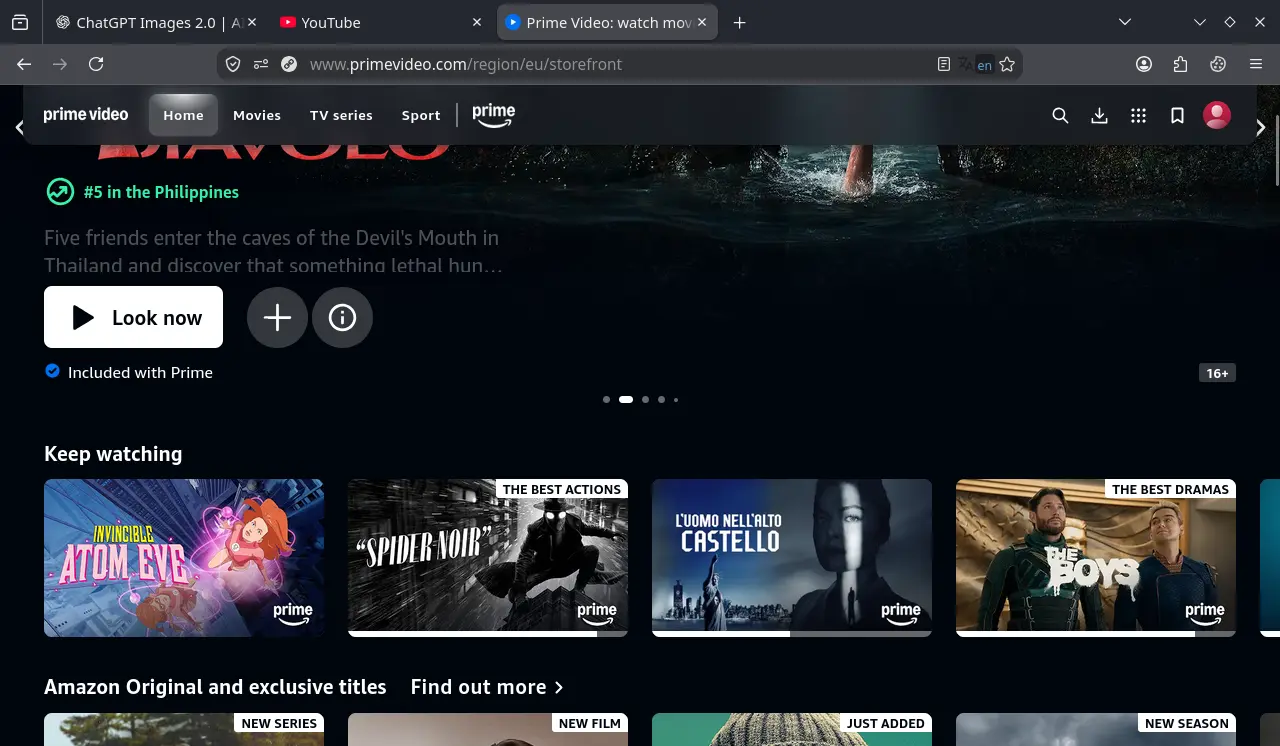Open the card tagged NEW SEASON
The height and width of the screenshot is (746, 1280).
(x=1096, y=730)
